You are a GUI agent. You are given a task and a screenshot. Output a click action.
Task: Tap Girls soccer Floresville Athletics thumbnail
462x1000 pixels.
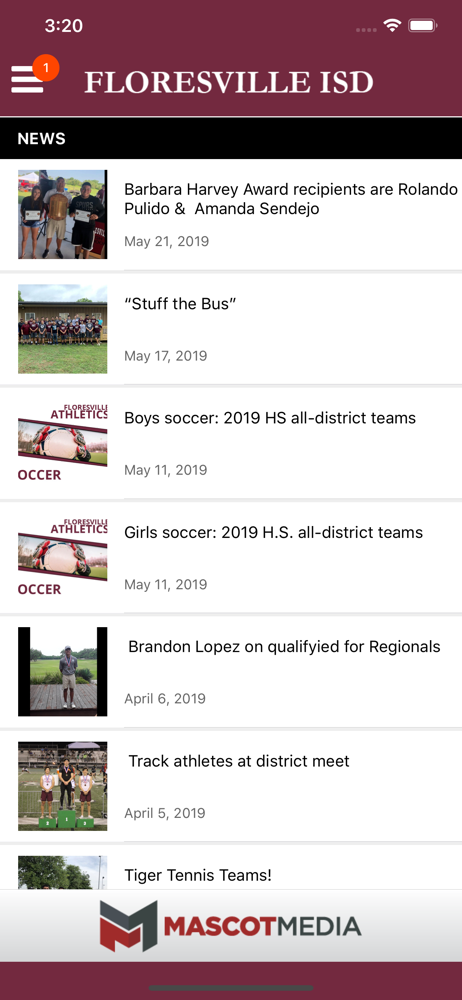(x=63, y=557)
